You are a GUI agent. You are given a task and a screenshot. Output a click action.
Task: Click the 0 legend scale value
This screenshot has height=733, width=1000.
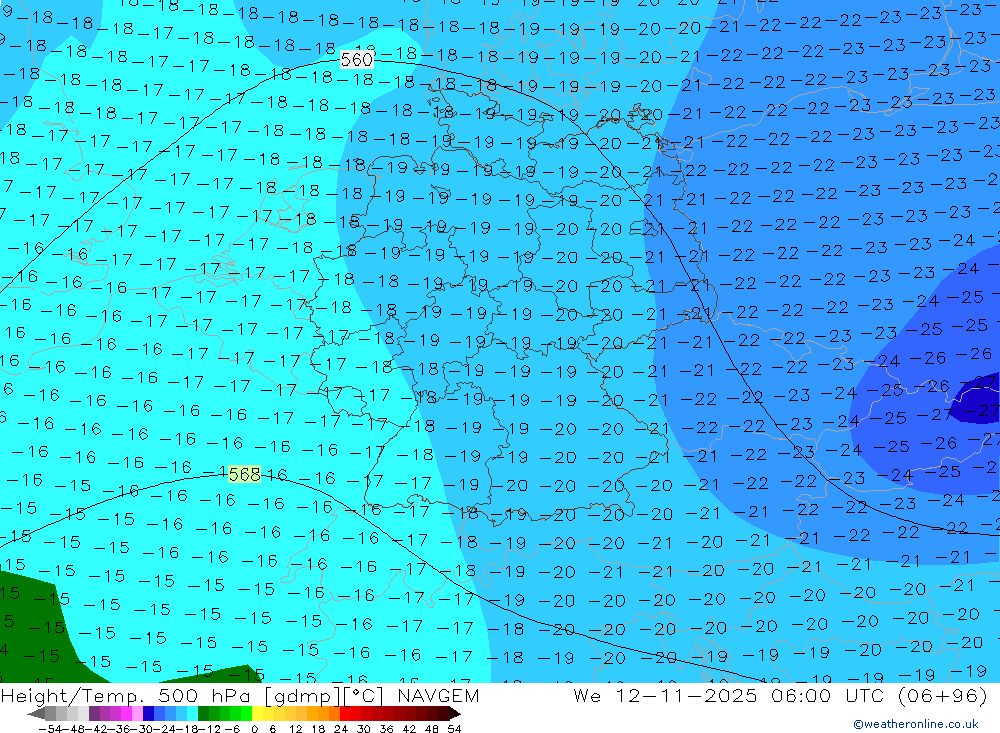pos(254,729)
